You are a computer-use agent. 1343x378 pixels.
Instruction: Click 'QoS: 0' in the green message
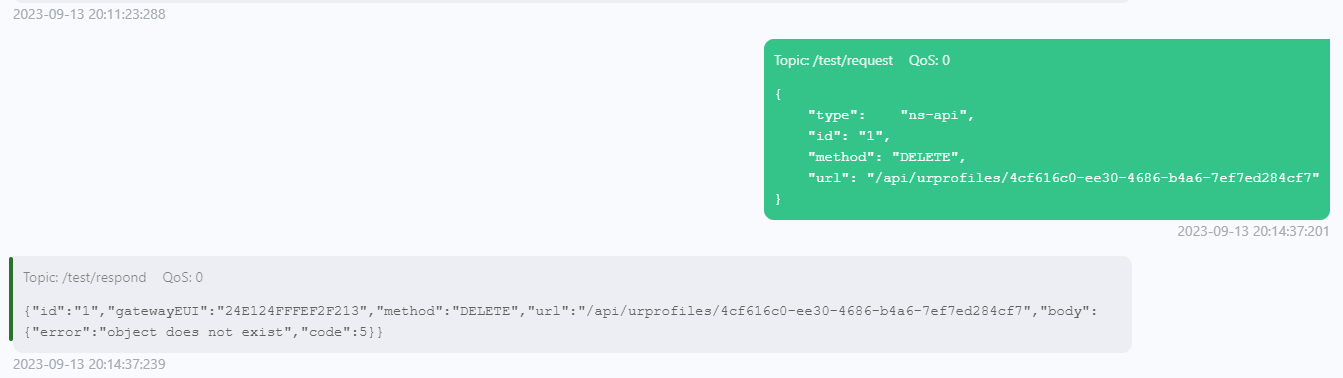coord(929,61)
